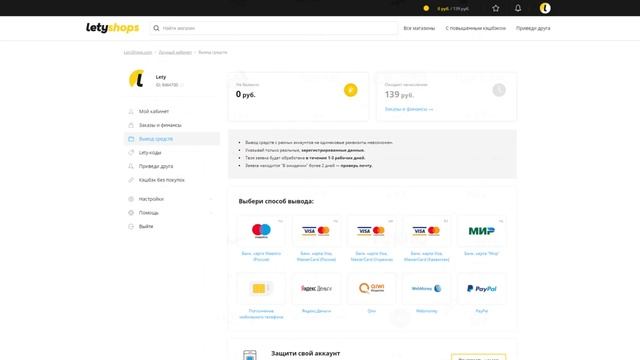
Task: Click grey clock icon in pending card
Action: tap(499, 90)
